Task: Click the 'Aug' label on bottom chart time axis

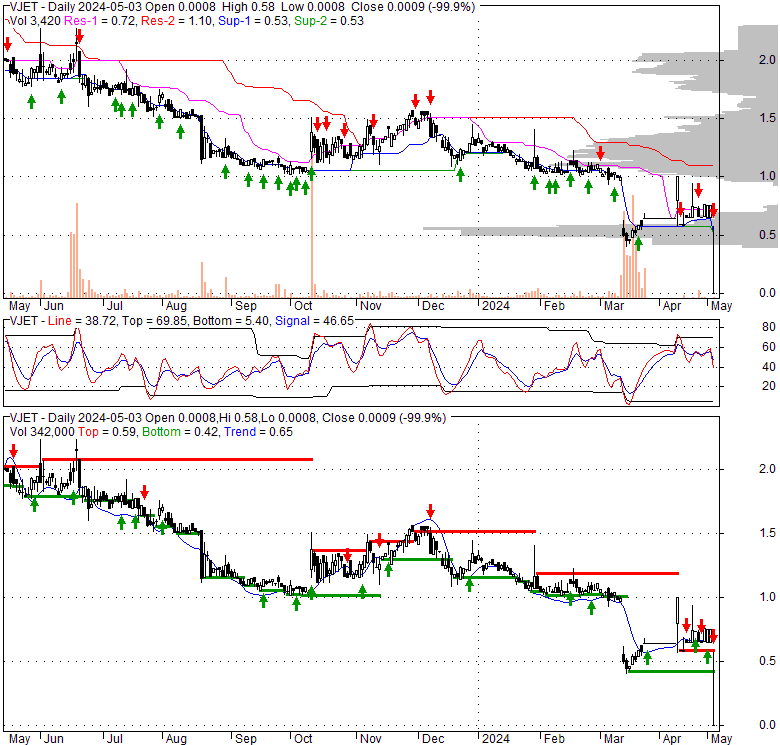Action: point(176,739)
